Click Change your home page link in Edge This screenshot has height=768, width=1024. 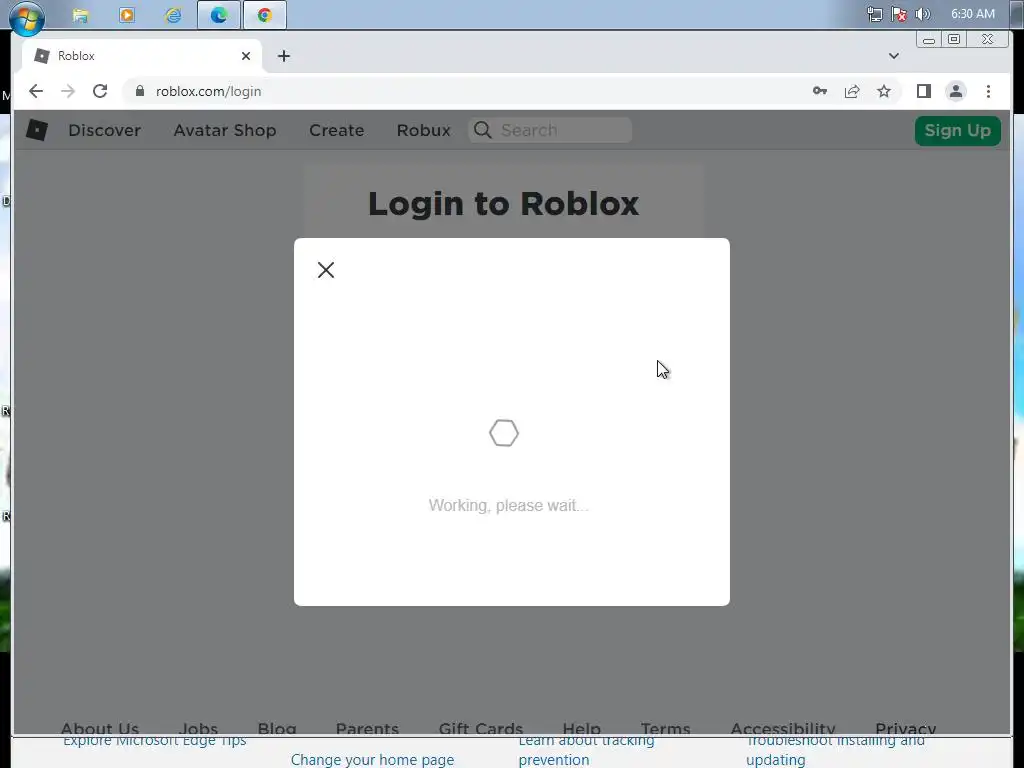pos(372,760)
